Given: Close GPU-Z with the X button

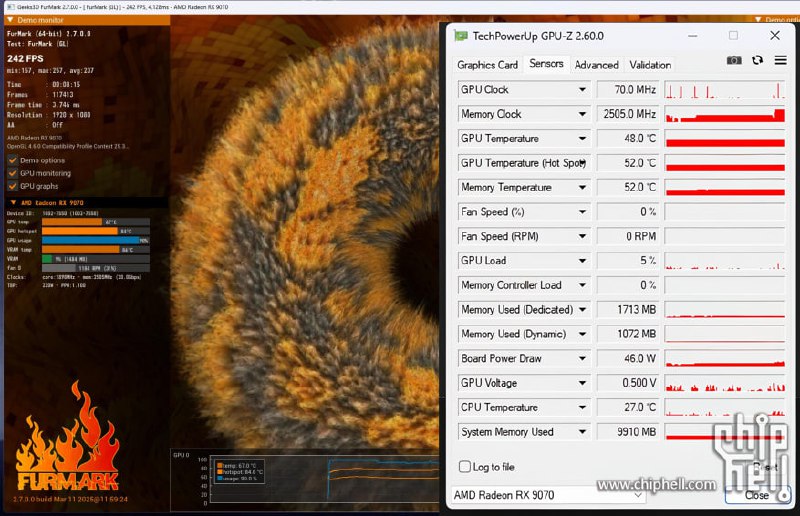Looking at the screenshot, I should 774,35.
